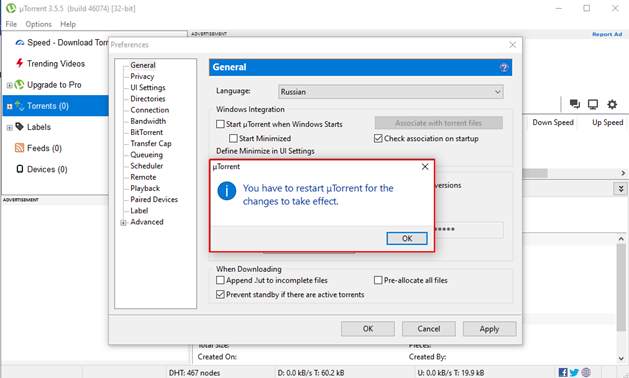
Task: Open the File menu
Action: (x=11, y=24)
